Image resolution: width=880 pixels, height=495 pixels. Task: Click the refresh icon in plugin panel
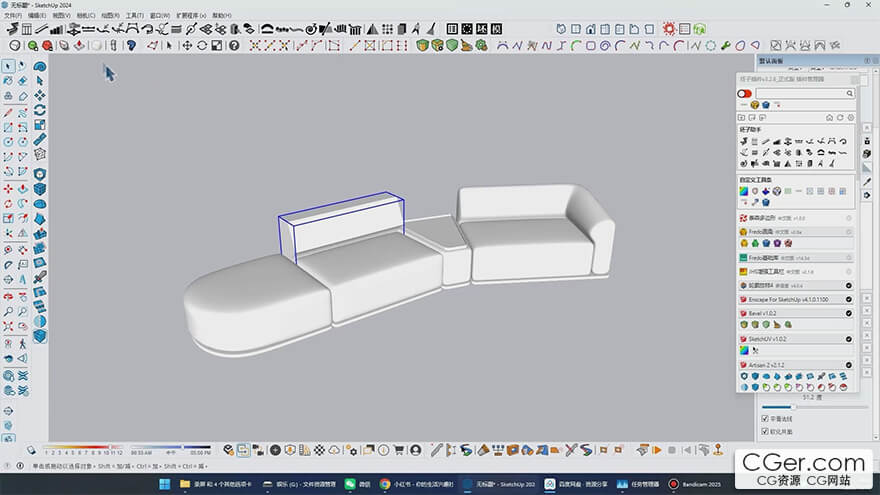click(x=840, y=118)
